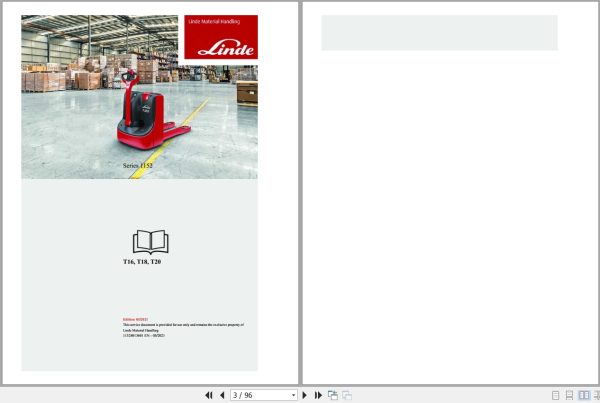This screenshot has width=600, height=403.
Task: Click the 'T16, T18, T20' model text
Action: [142, 262]
